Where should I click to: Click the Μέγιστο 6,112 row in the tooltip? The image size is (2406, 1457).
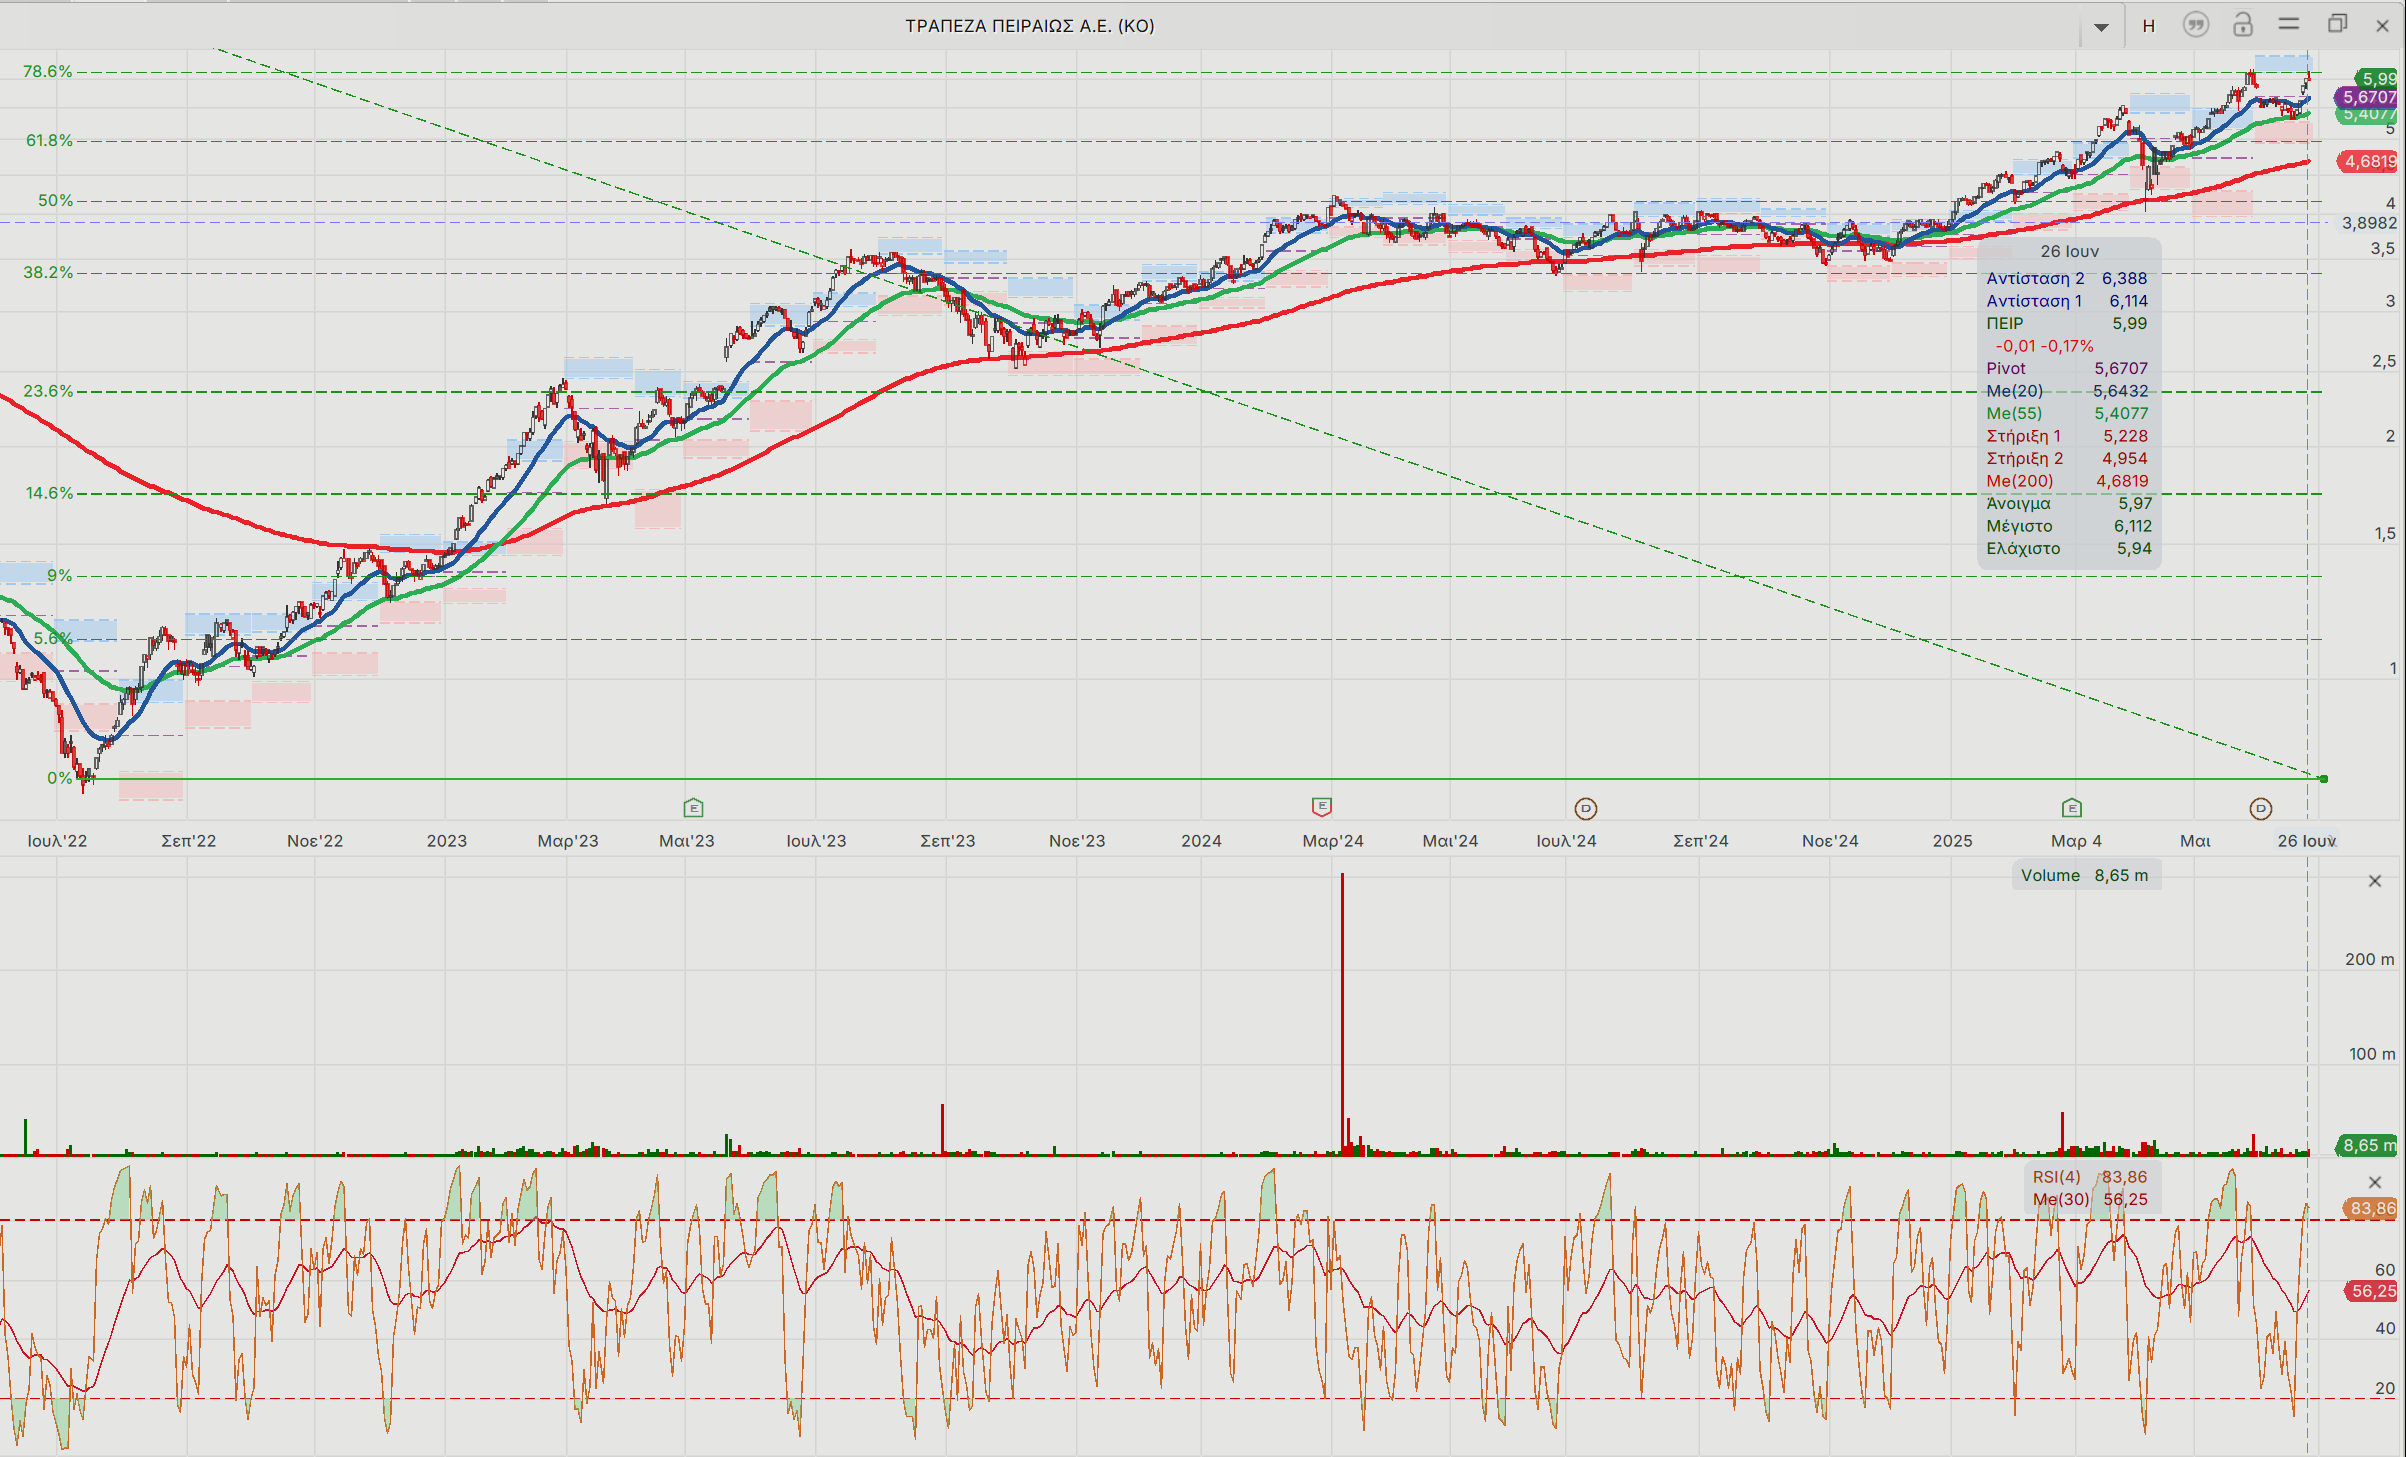[2067, 526]
